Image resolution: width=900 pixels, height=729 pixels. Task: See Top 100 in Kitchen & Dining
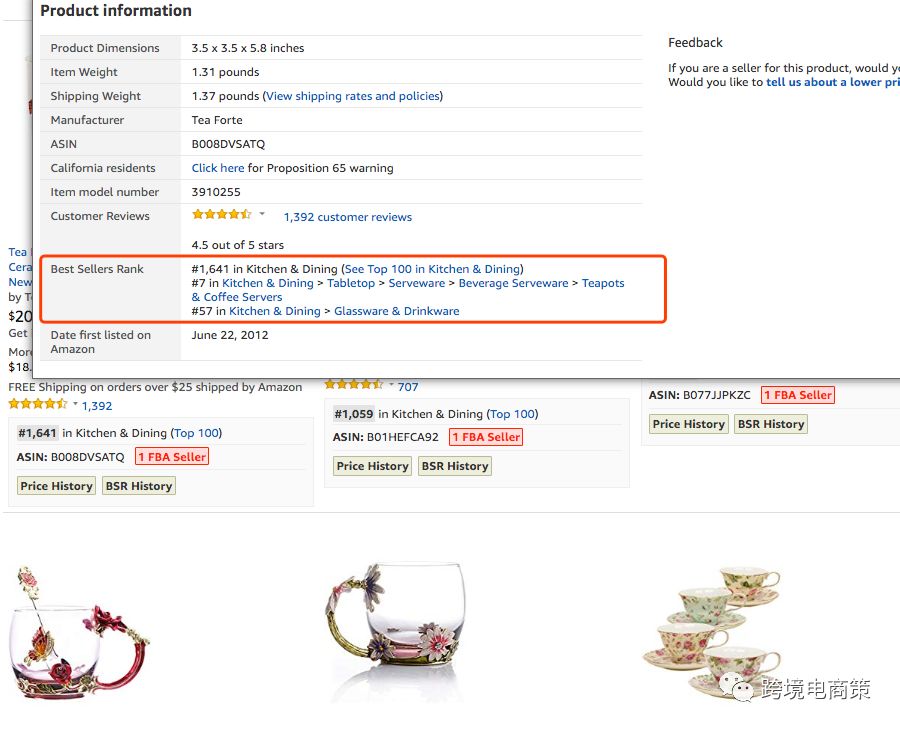pyautogui.click(x=432, y=269)
